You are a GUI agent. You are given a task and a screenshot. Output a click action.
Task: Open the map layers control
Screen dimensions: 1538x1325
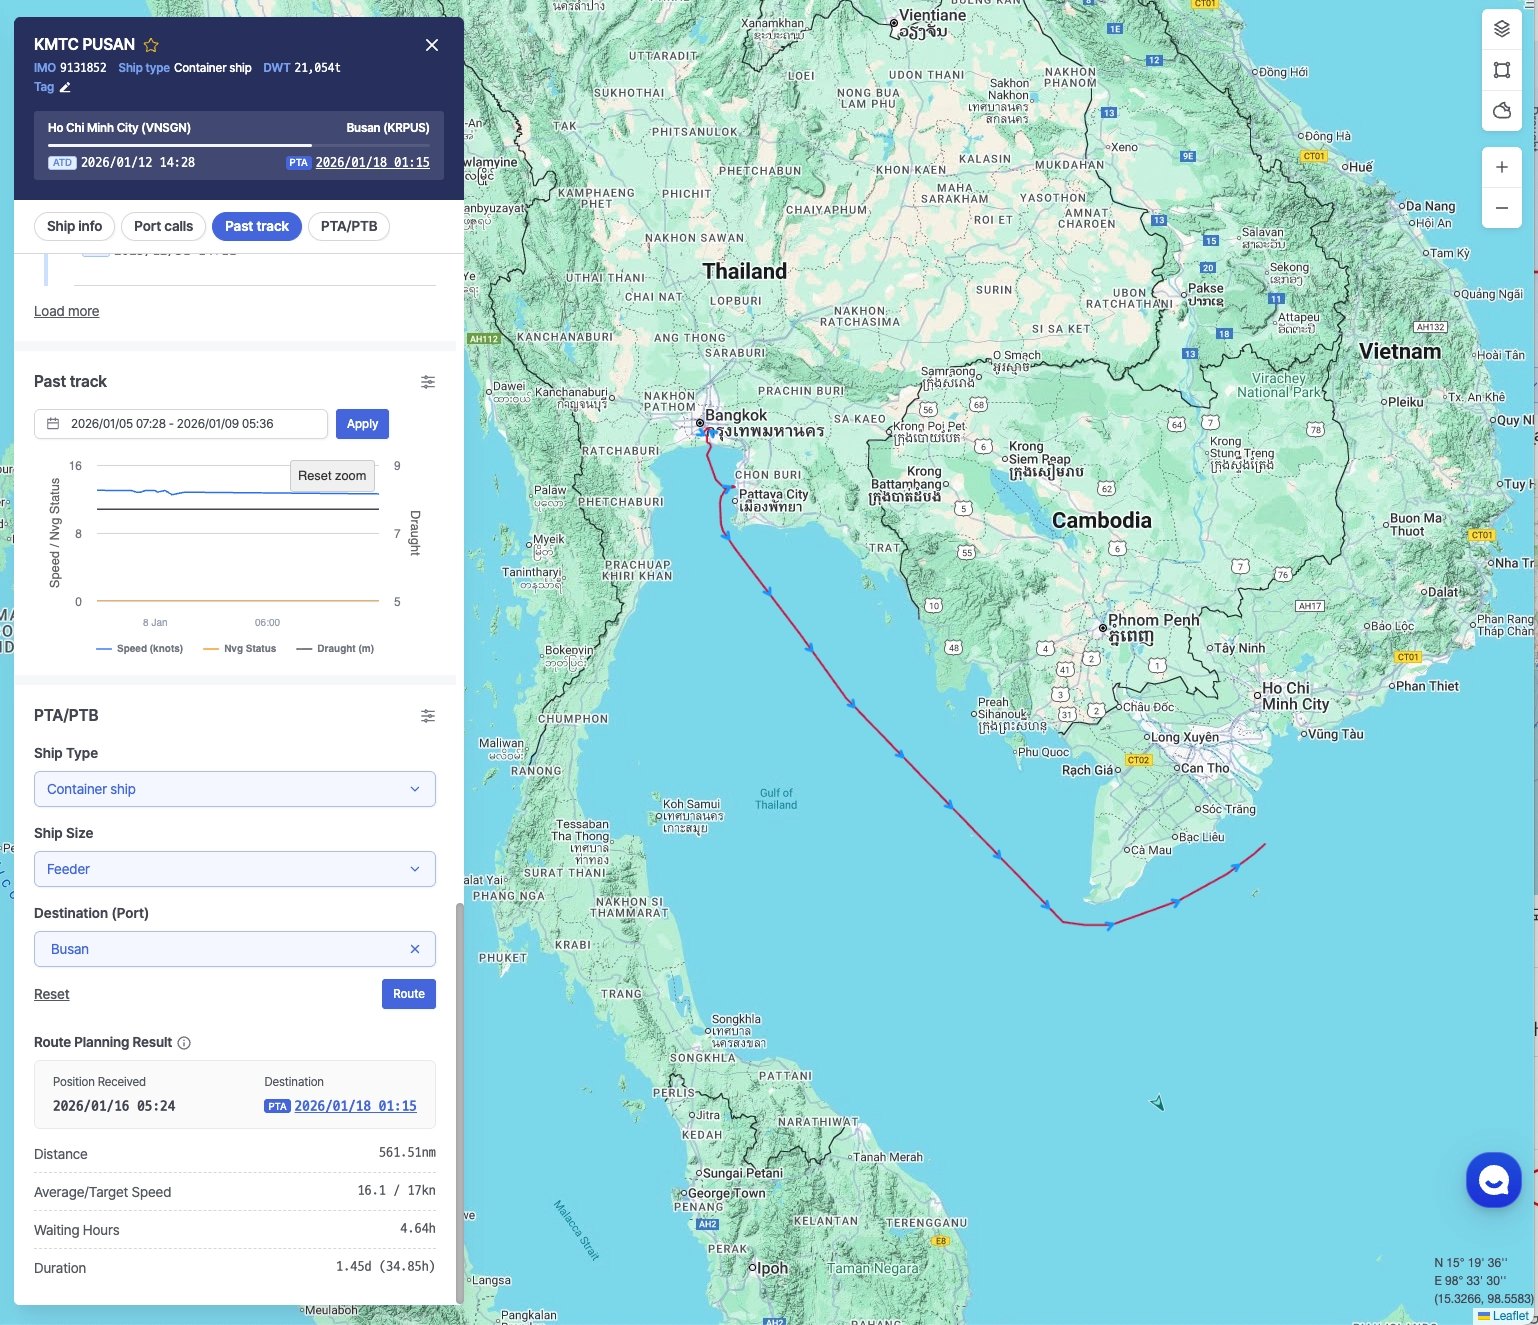[x=1502, y=29]
